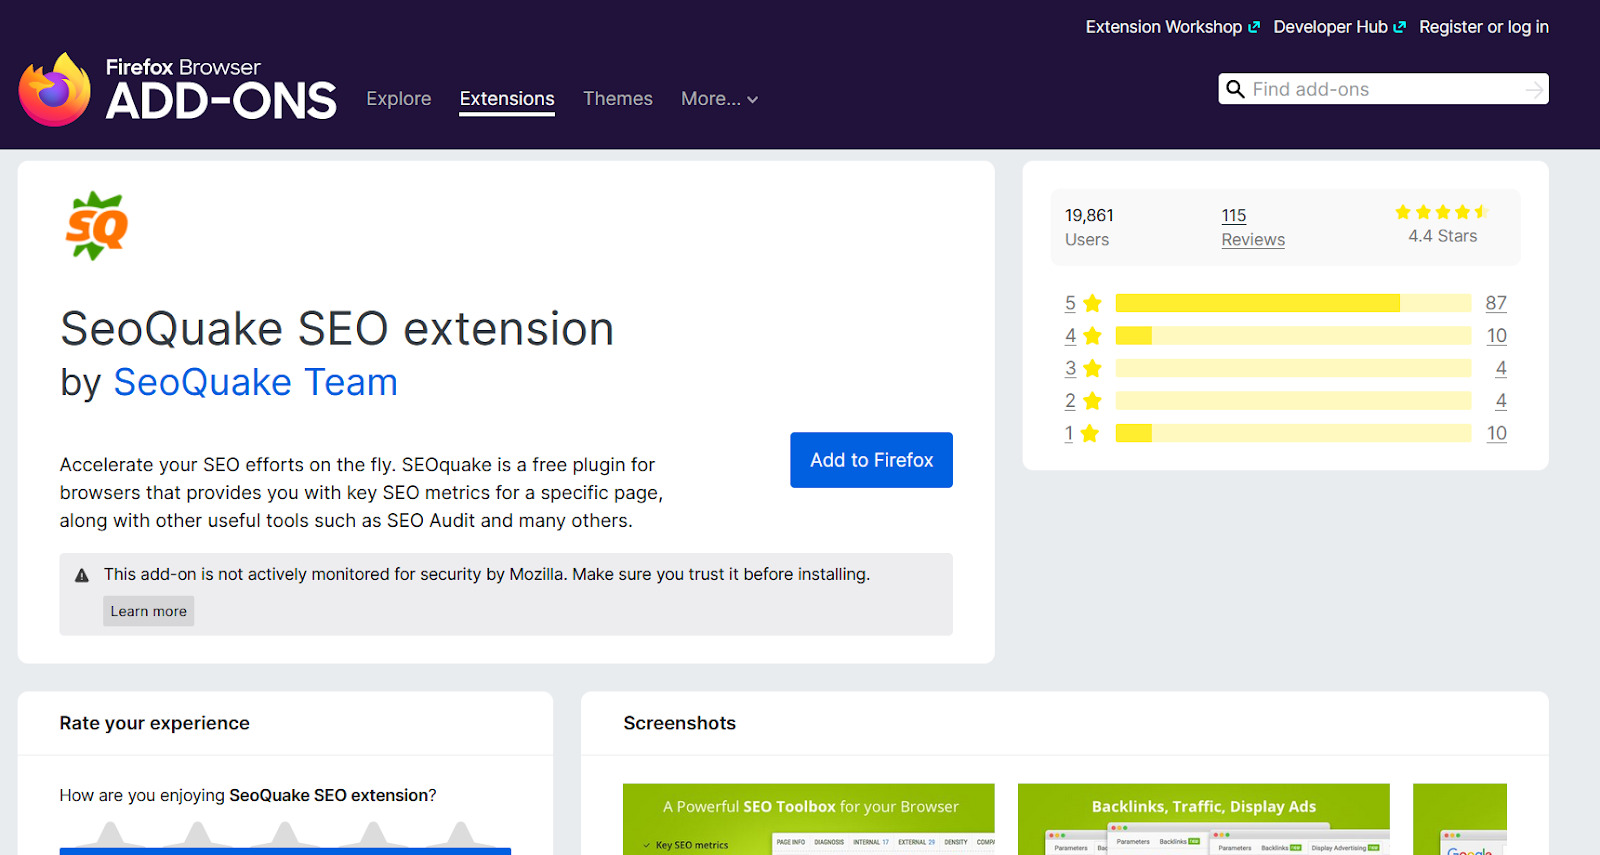Click Register or log in
Viewport: 1600px width, 855px height.
coord(1484,27)
